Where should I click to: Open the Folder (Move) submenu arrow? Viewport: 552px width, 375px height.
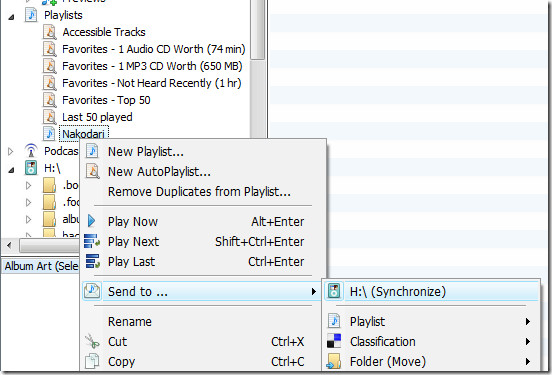coord(528,361)
